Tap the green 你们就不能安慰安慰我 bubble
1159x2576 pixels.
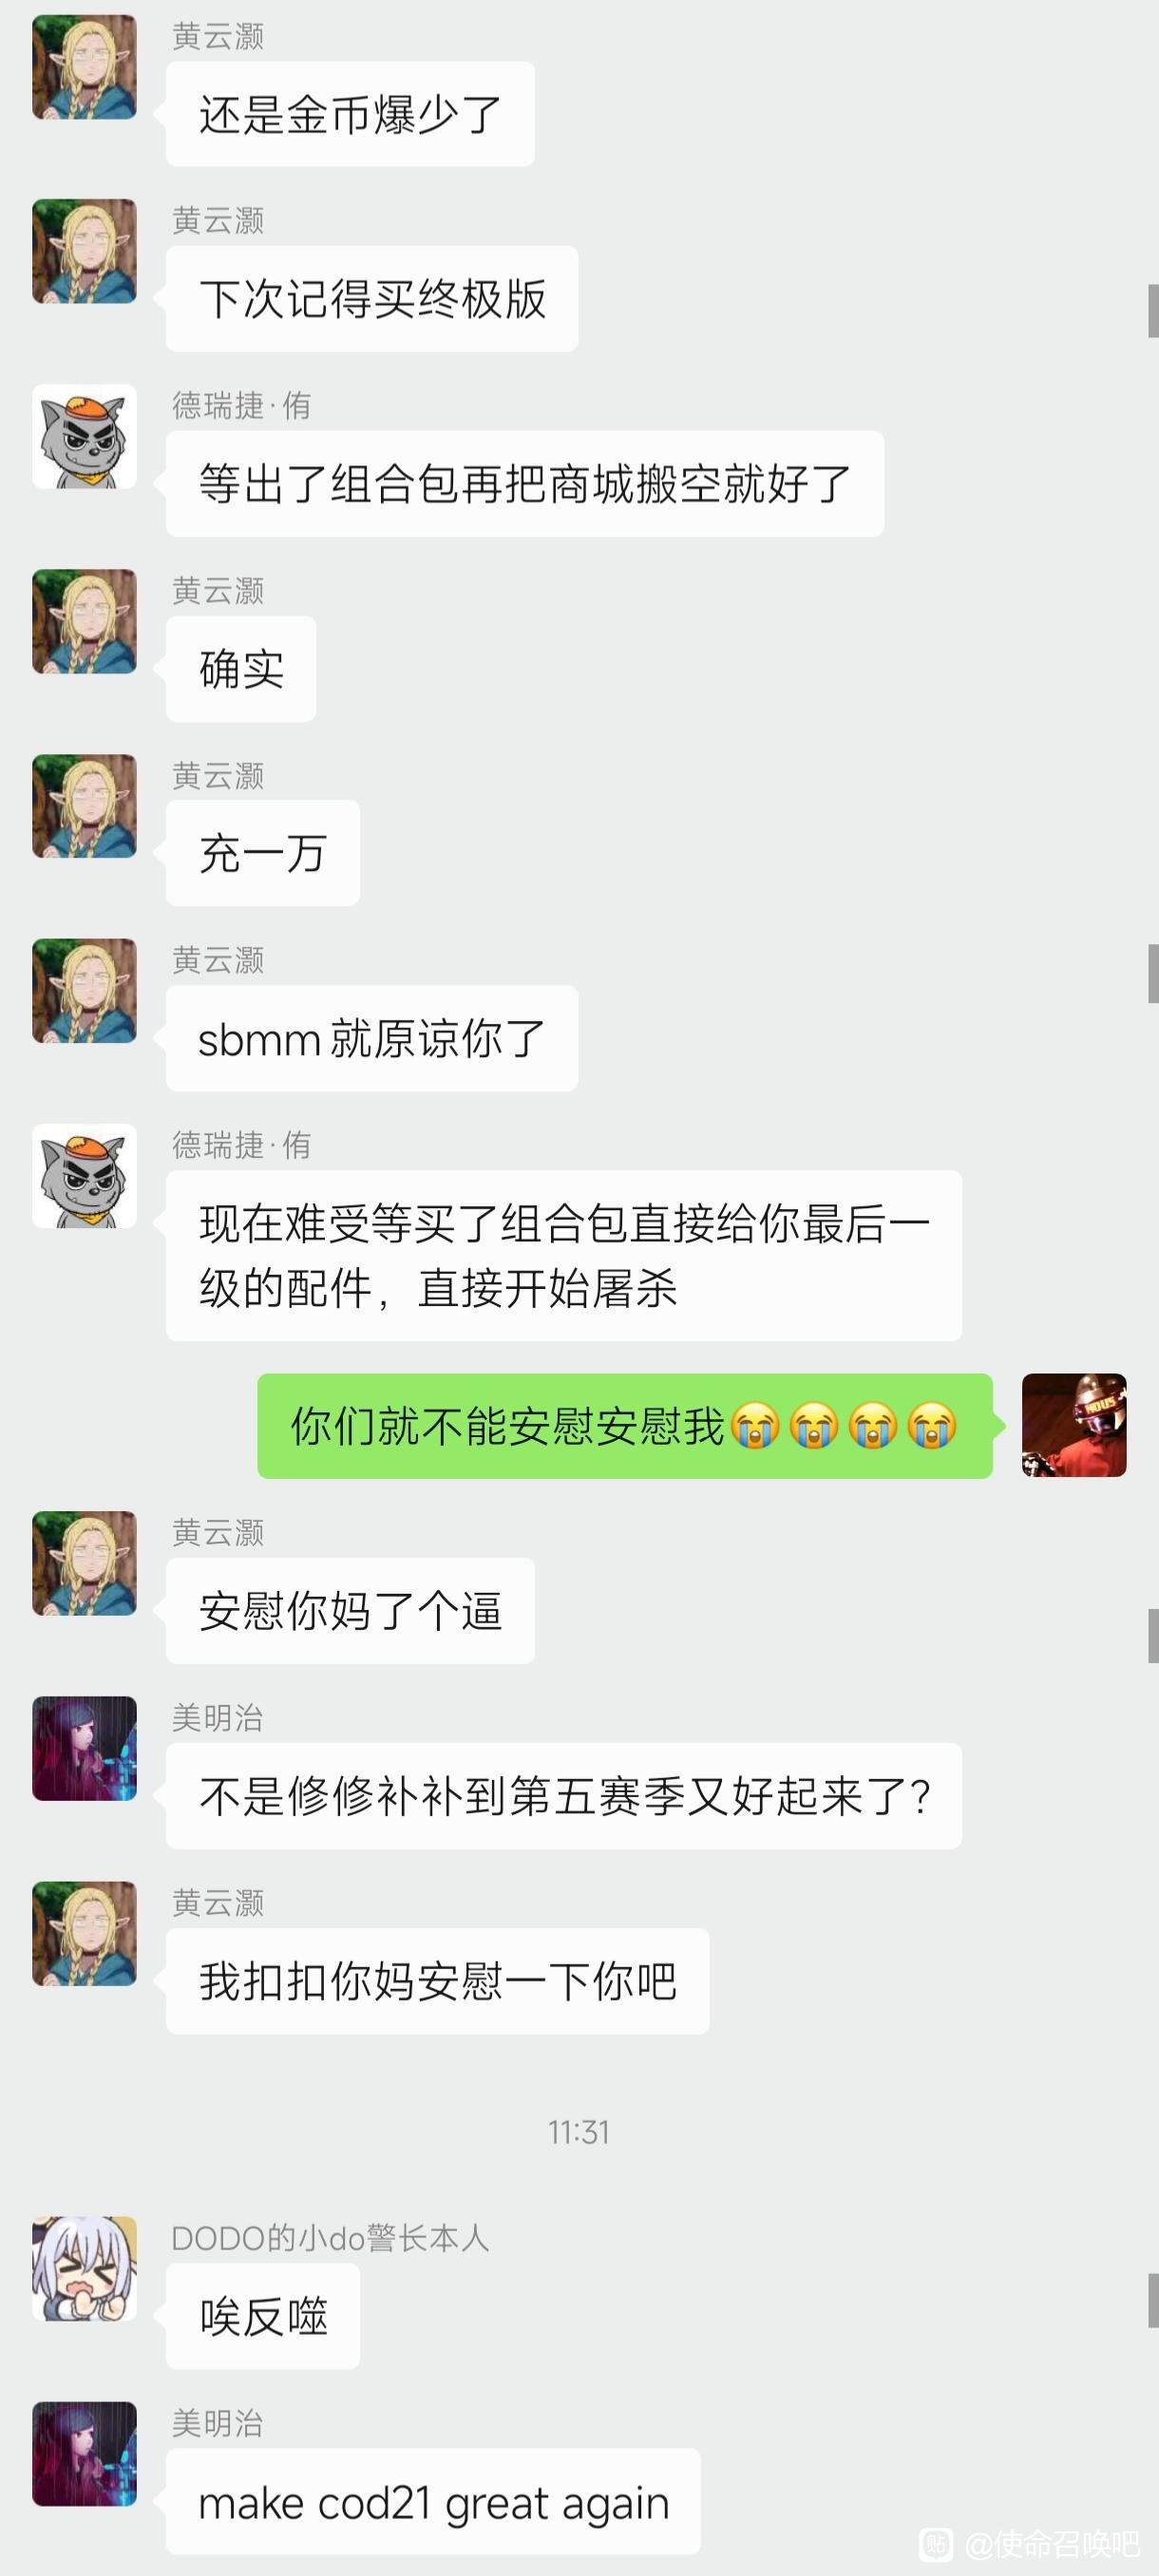tap(625, 1426)
